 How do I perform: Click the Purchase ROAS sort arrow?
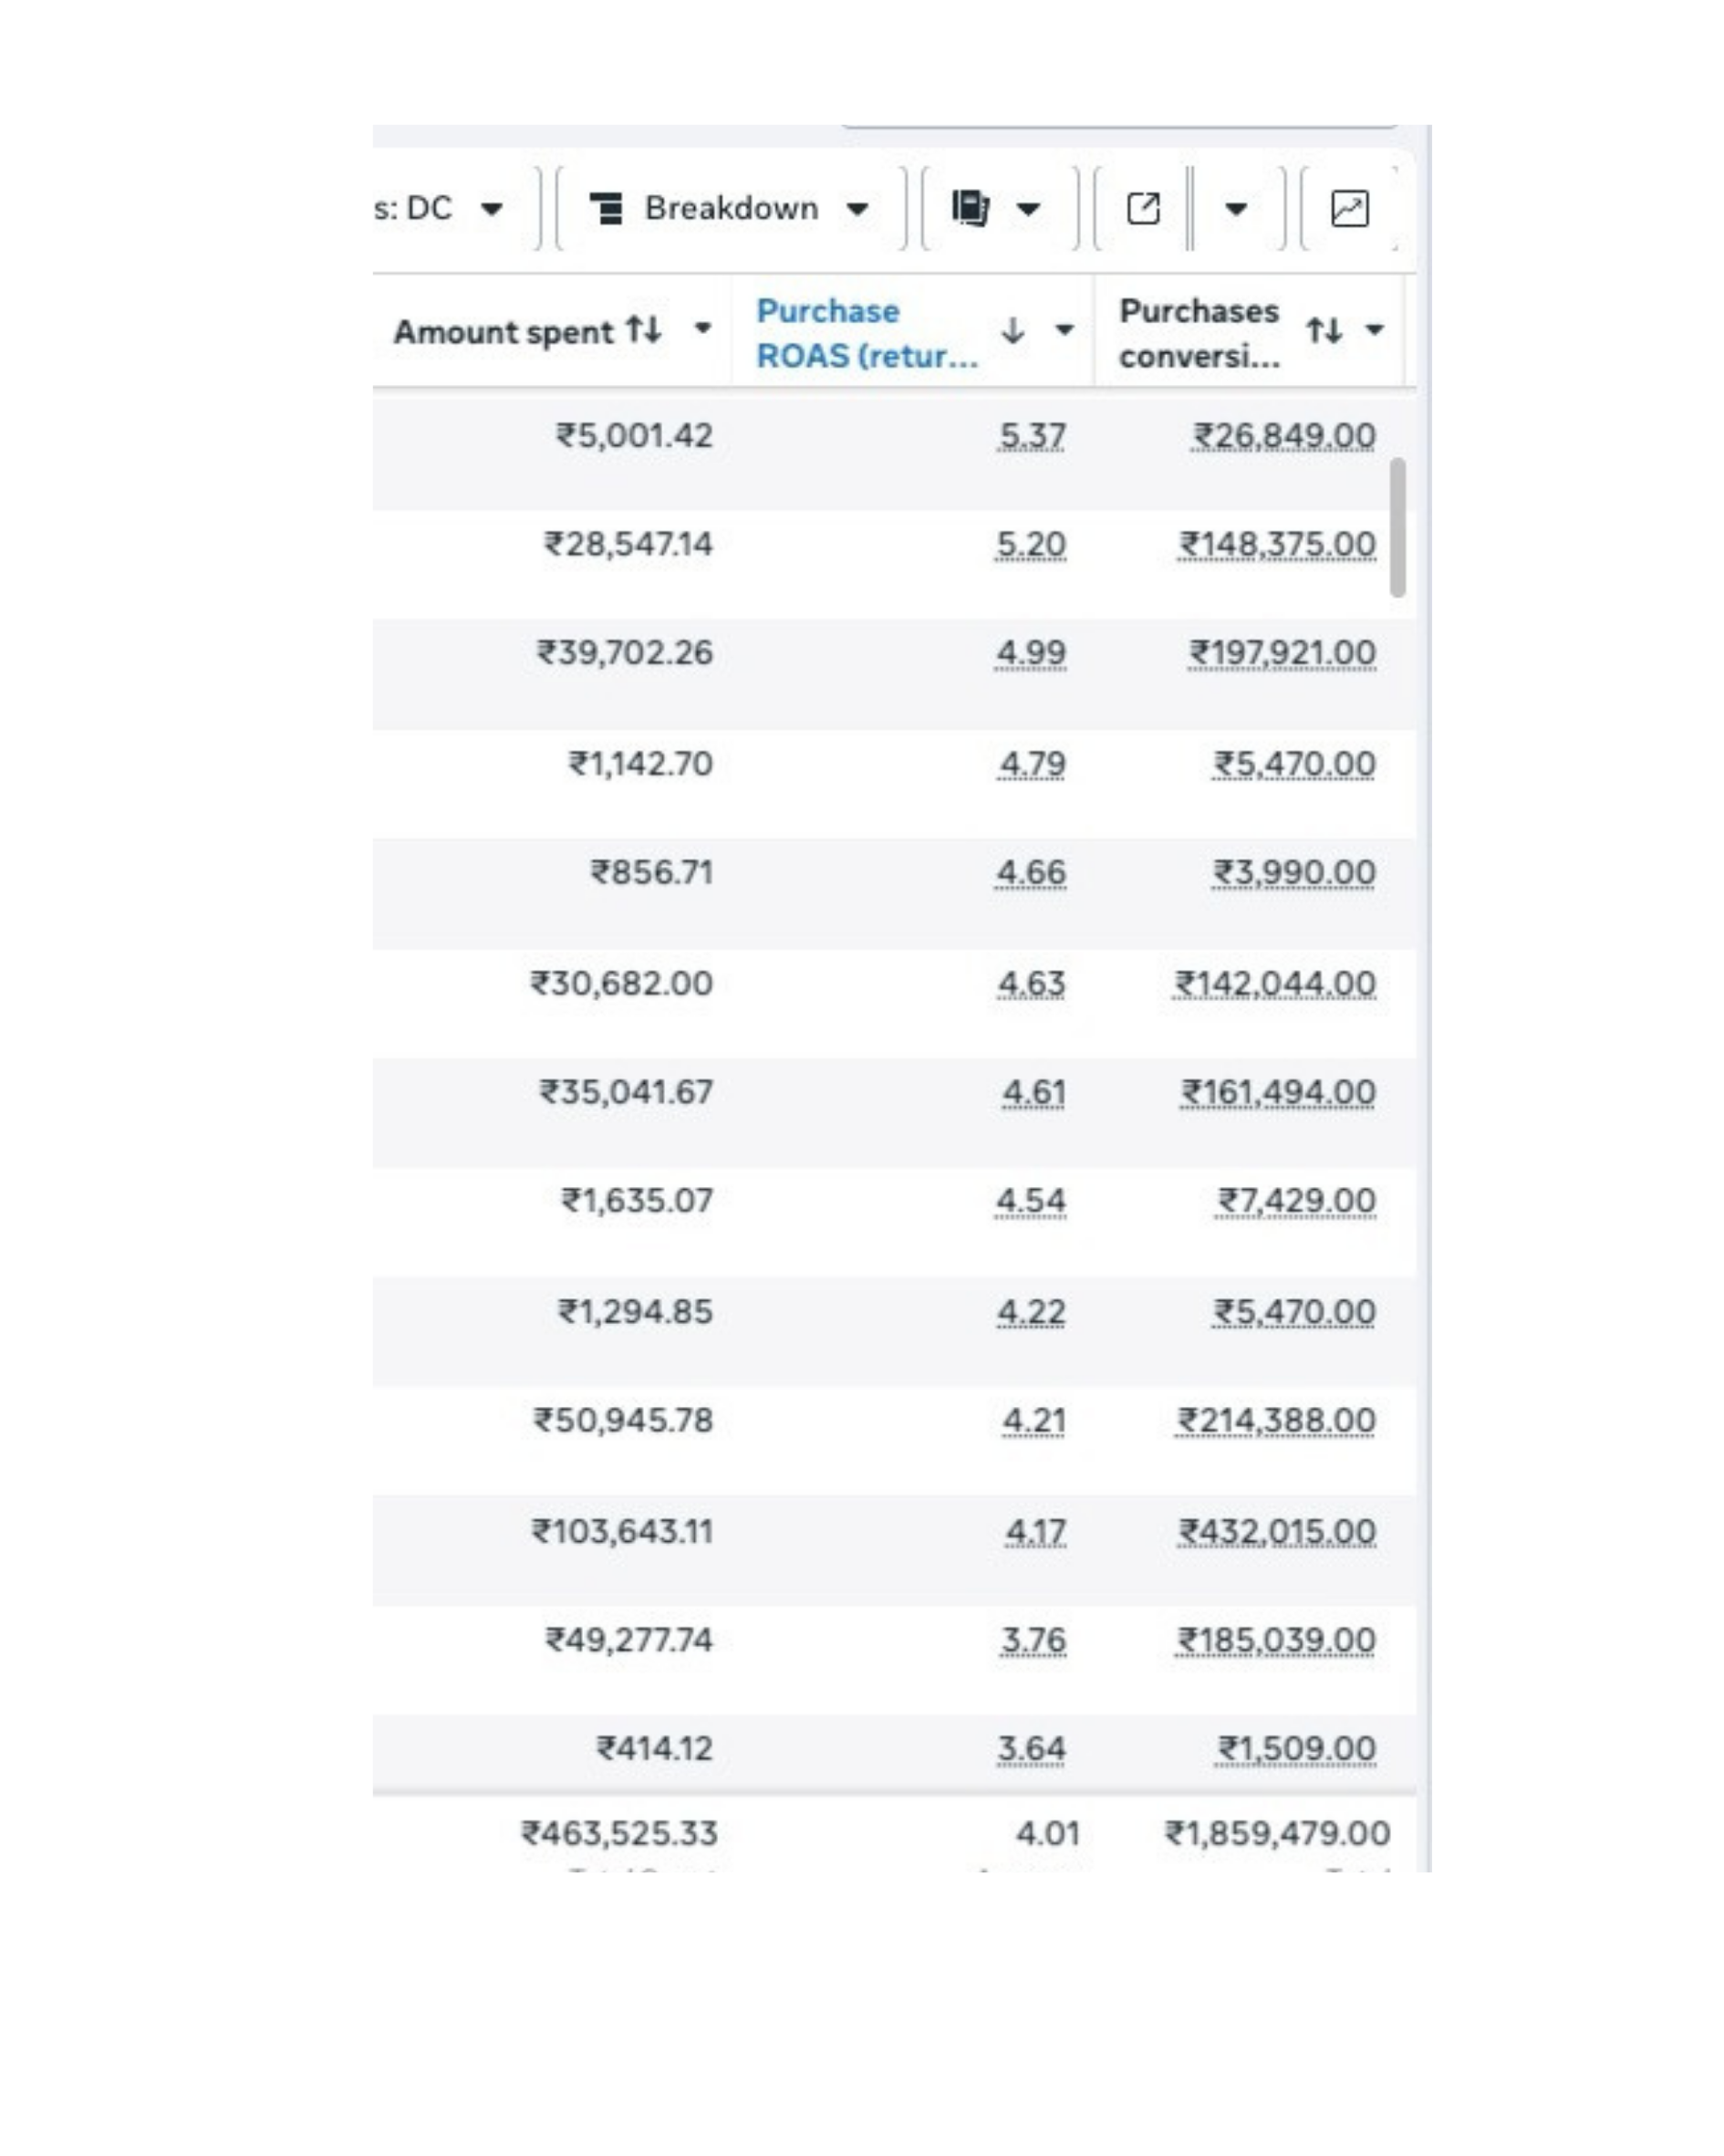pos(1012,330)
